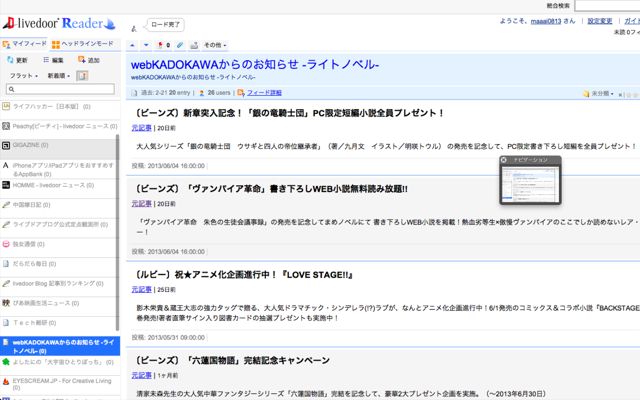Click the 更新 refresh button

(x=17, y=60)
